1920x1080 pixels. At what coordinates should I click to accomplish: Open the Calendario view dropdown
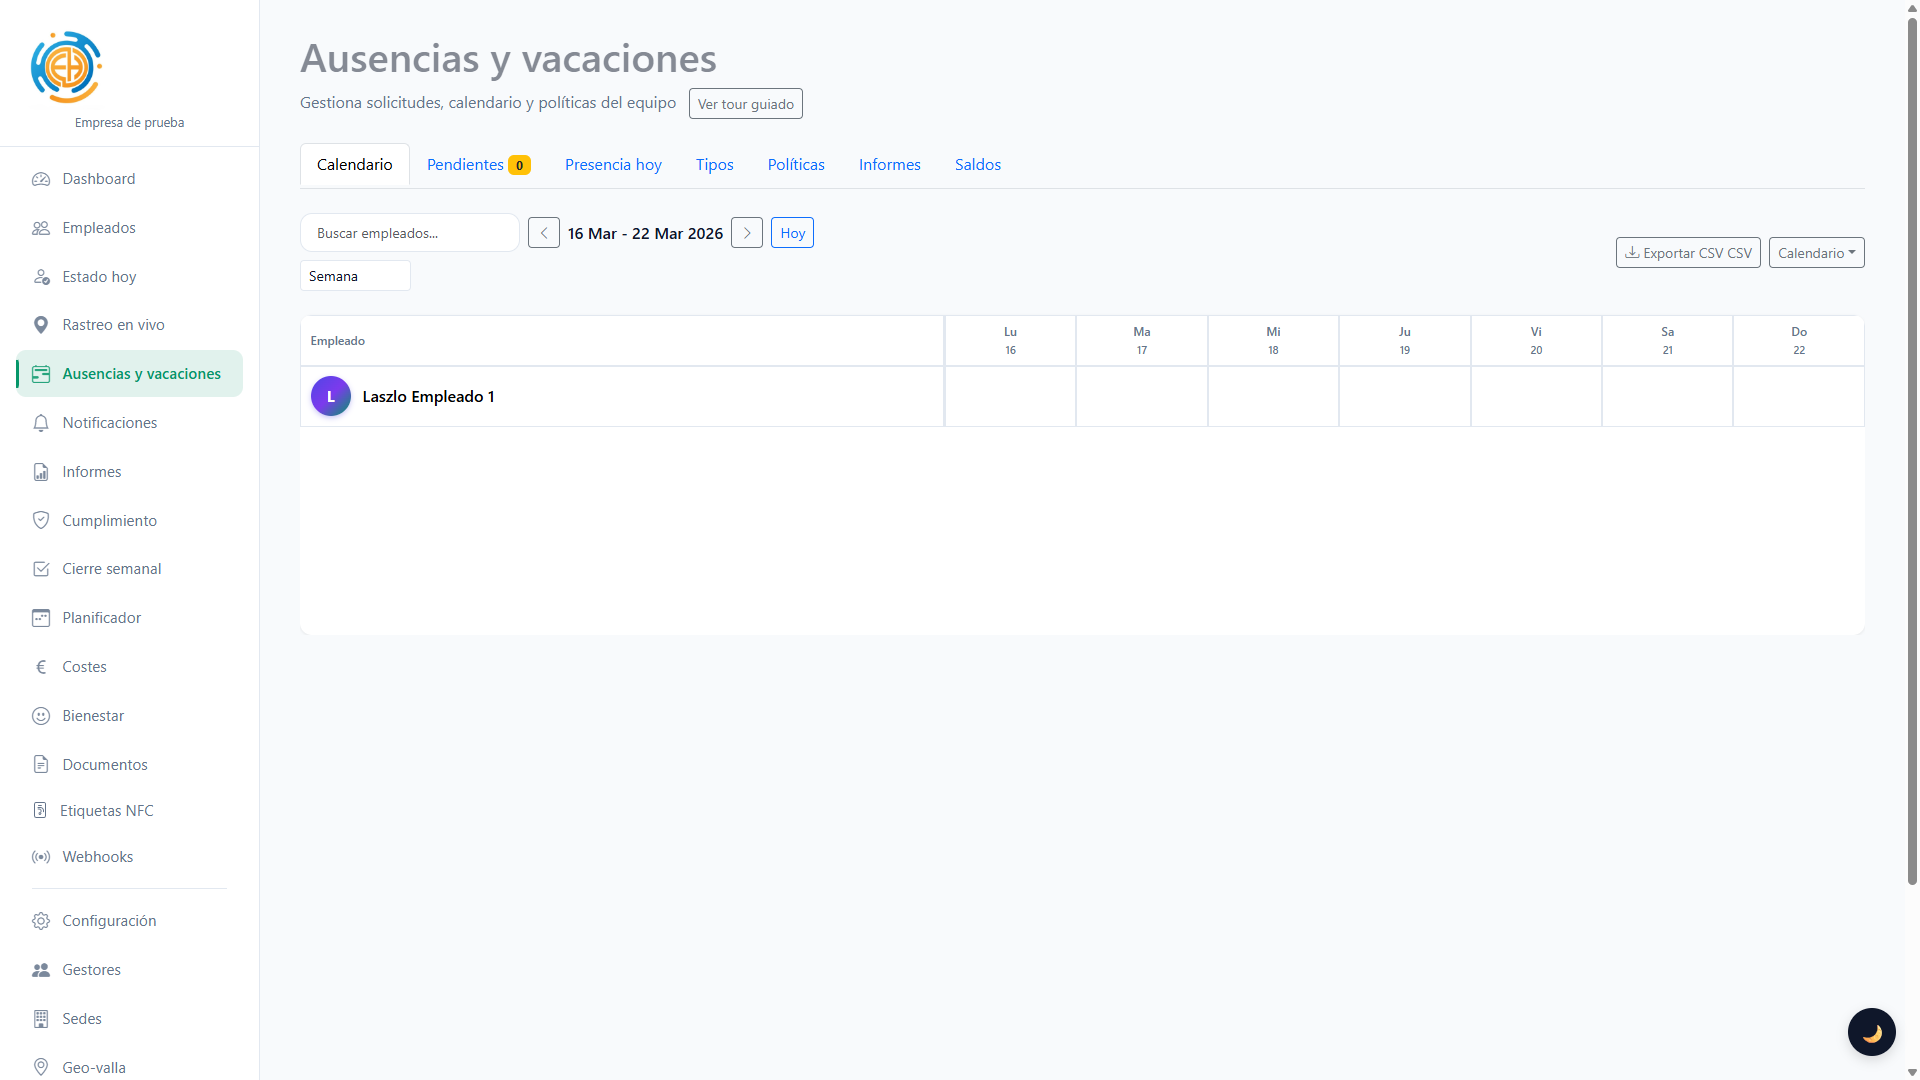(x=1816, y=253)
